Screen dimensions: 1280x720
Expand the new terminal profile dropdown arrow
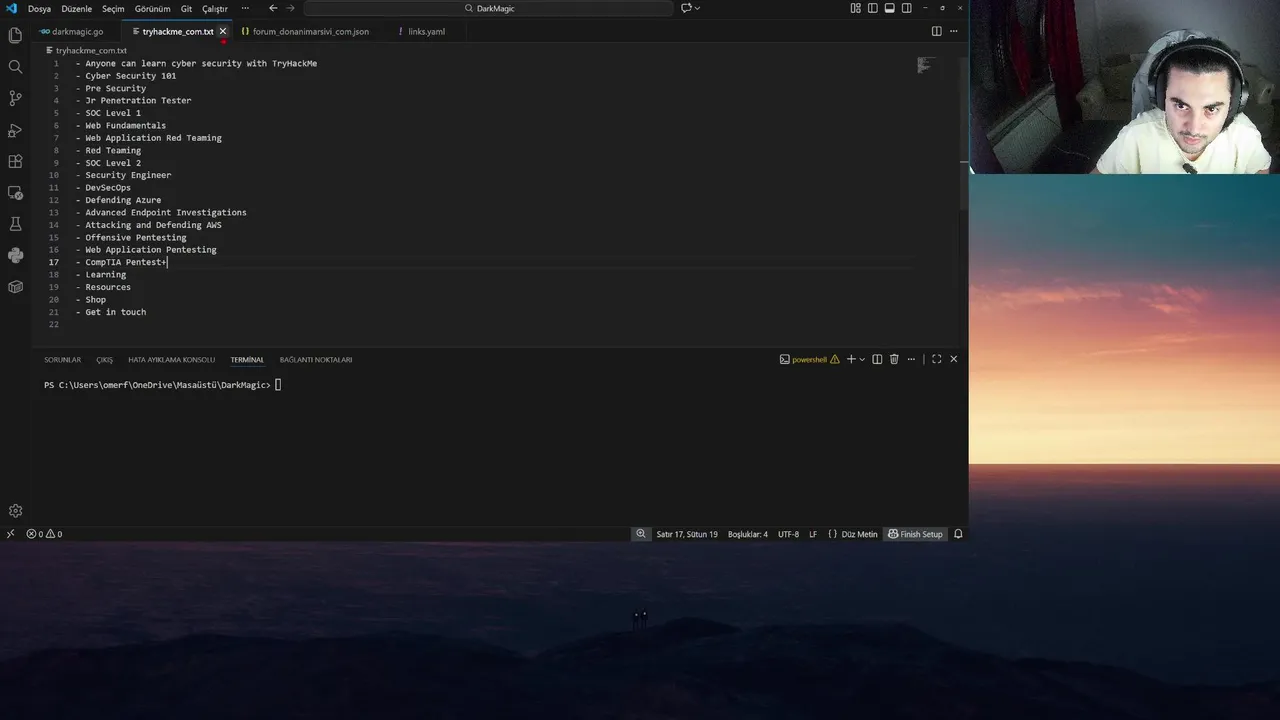coord(862,359)
